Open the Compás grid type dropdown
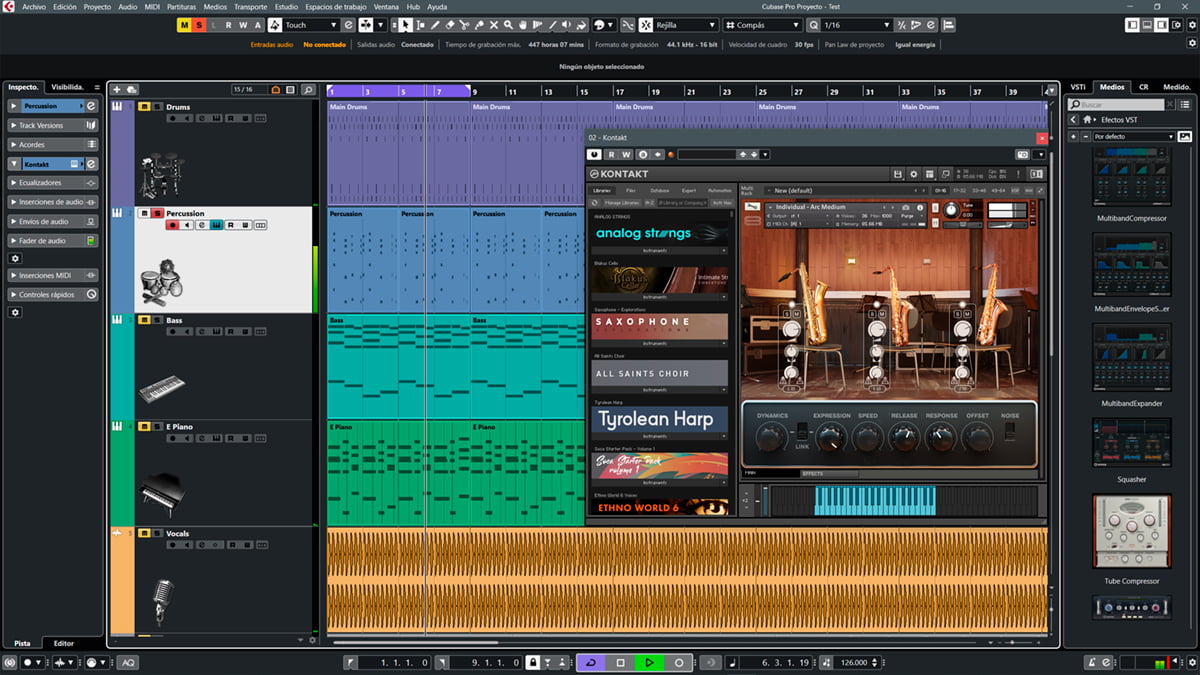The image size is (1200, 675). coord(763,25)
